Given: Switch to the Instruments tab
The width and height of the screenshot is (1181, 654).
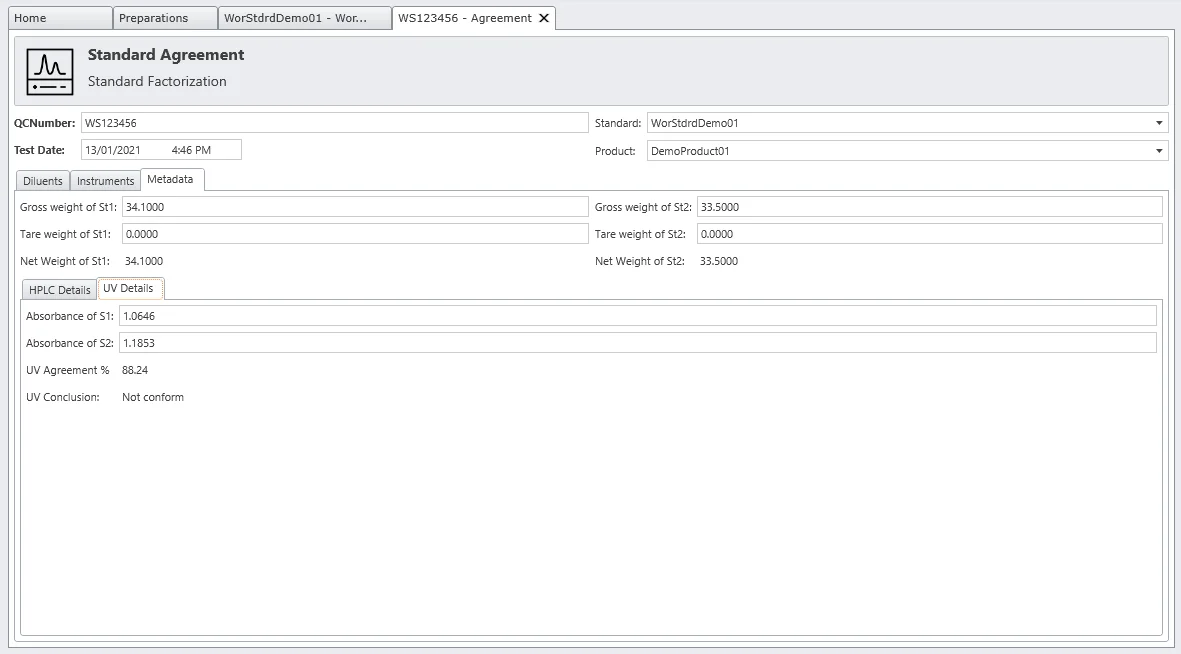Looking at the screenshot, I should coord(105,181).
